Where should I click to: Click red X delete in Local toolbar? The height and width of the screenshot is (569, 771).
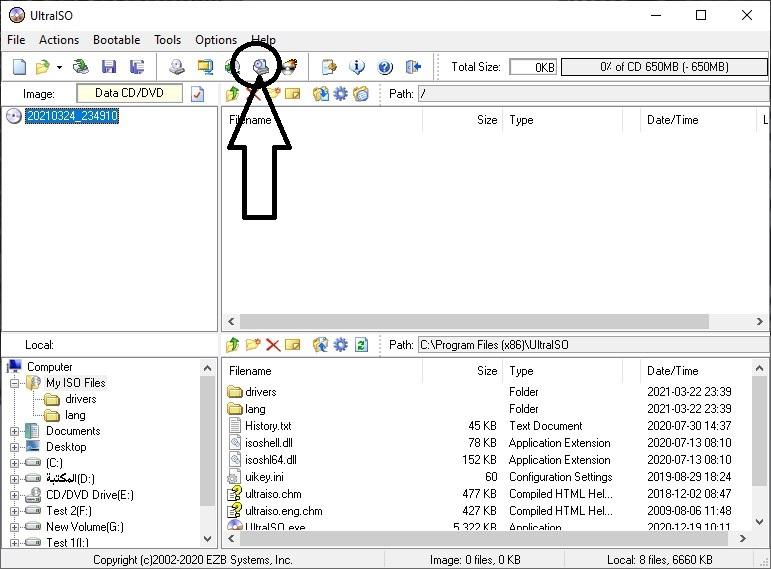pyautogui.click(x=273, y=345)
